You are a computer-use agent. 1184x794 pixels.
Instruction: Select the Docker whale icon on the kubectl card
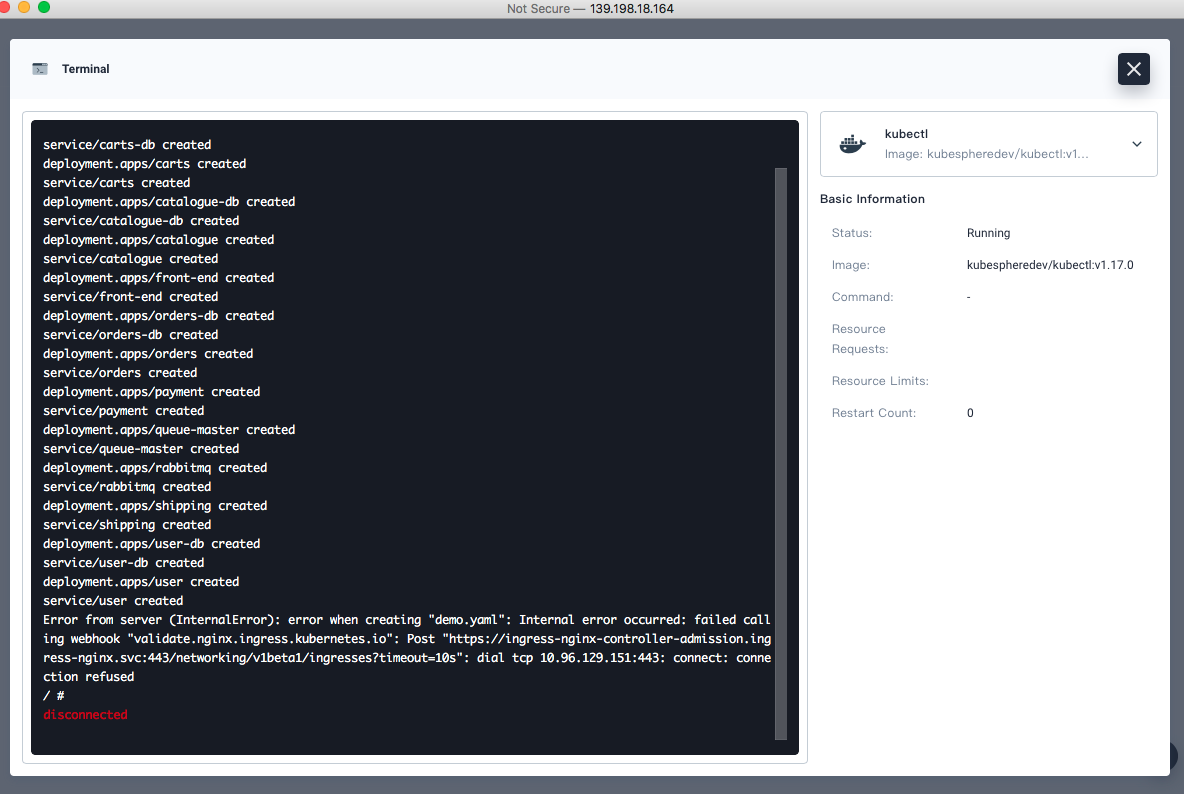click(851, 143)
